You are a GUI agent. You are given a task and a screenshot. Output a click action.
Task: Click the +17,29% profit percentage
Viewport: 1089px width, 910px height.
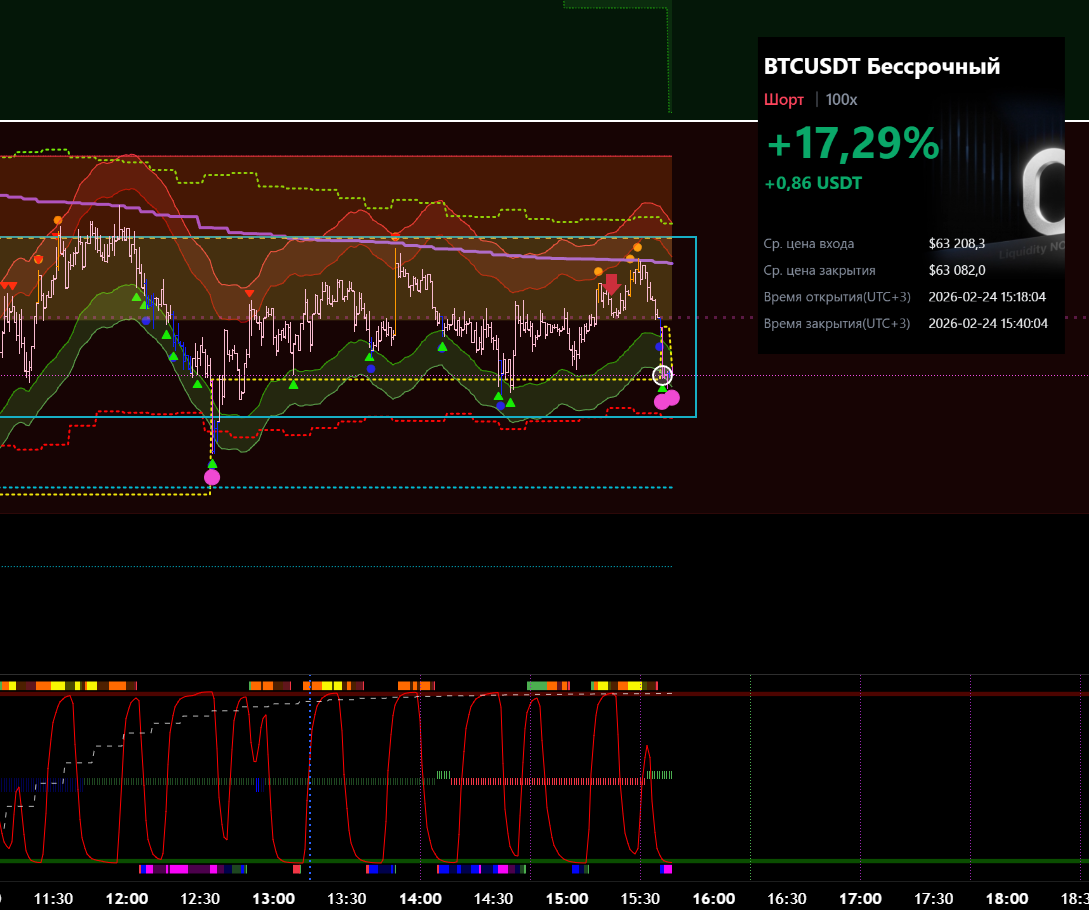pyautogui.click(x=852, y=145)
